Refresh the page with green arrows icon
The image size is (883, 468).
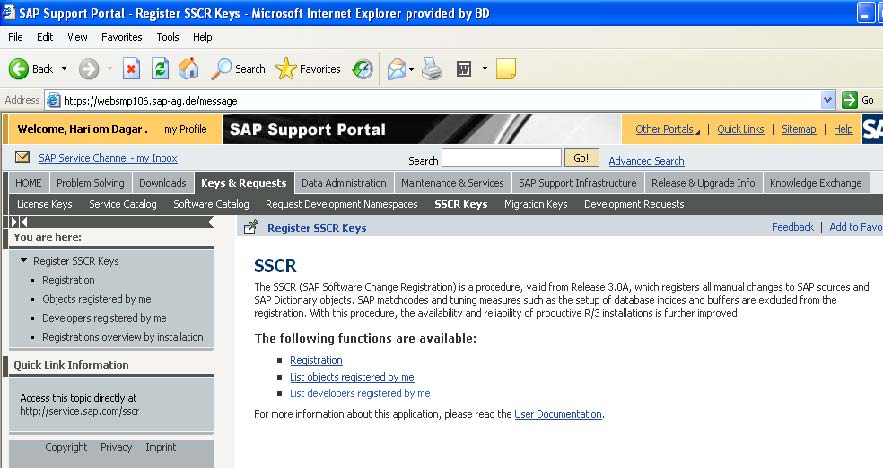[x=160, y=69]
